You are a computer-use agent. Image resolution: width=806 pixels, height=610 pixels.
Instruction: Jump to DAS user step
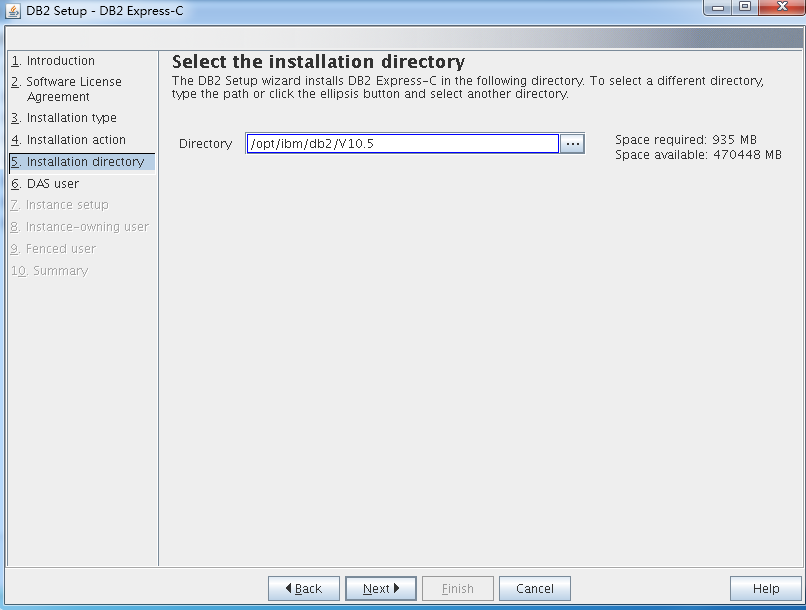pyautogui.click(x=45, y=183)
